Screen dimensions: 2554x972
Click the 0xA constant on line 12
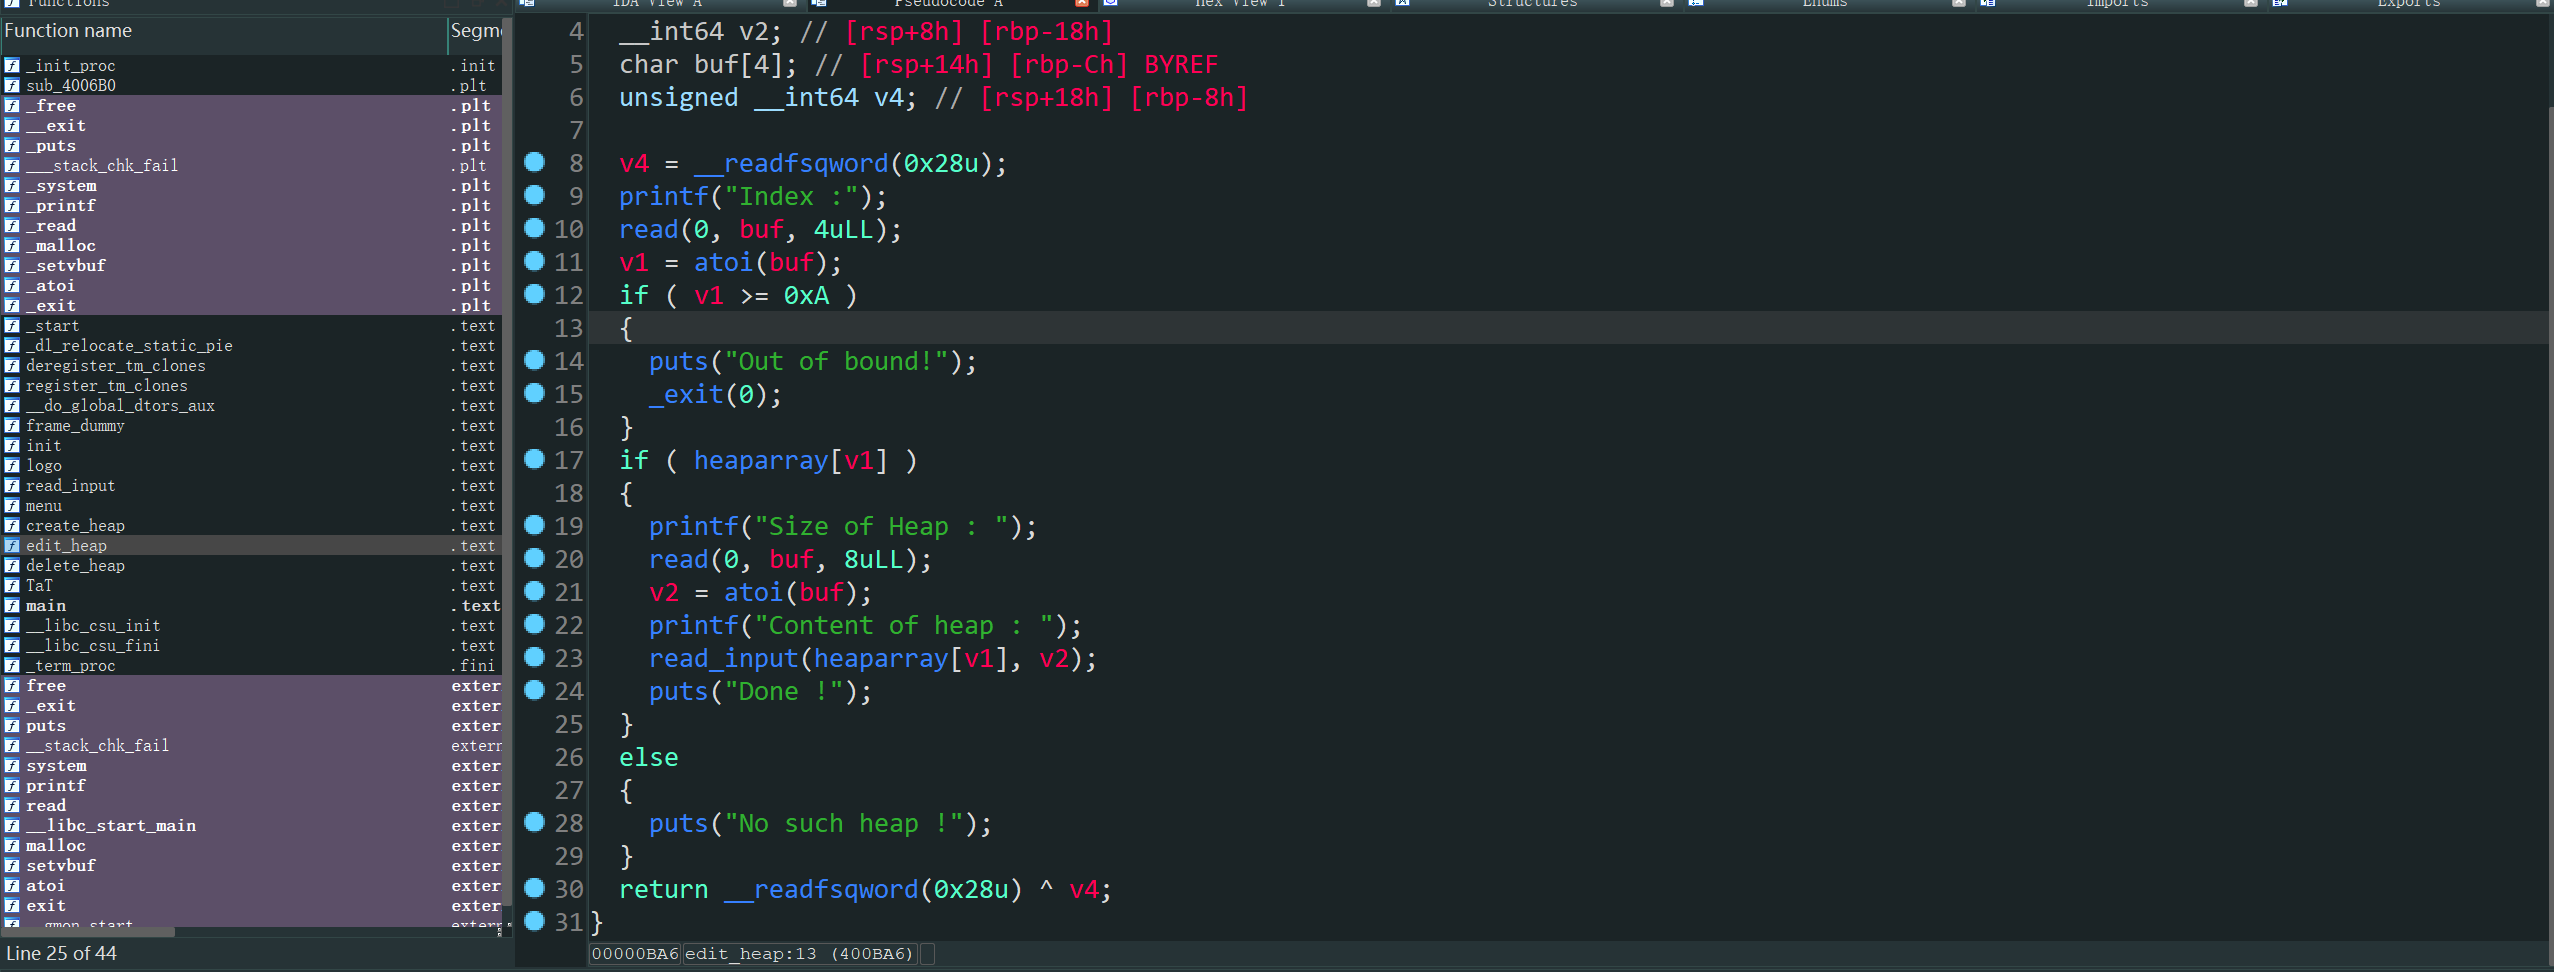[806, 295]
